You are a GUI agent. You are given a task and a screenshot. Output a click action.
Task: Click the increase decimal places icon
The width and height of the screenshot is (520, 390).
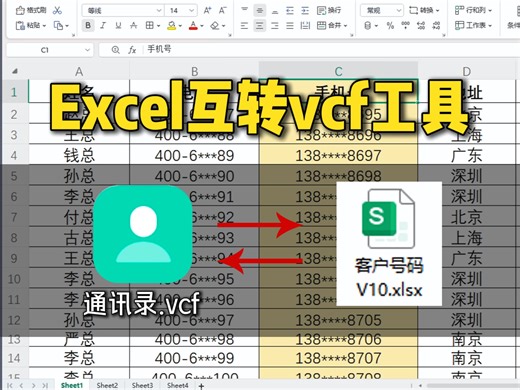pyautogui.click(x=421, y=25)
